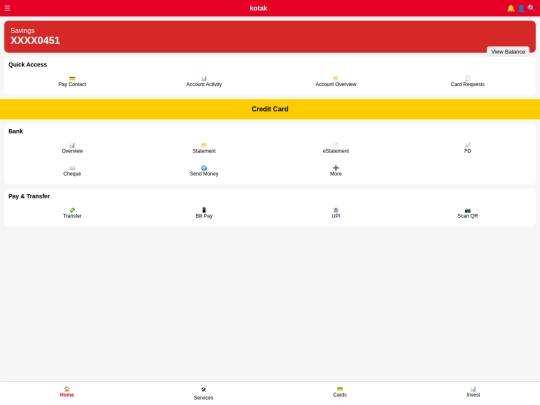540x405 pixels.
Task: Open Statement in Bank section
Action: pos(204,148)
